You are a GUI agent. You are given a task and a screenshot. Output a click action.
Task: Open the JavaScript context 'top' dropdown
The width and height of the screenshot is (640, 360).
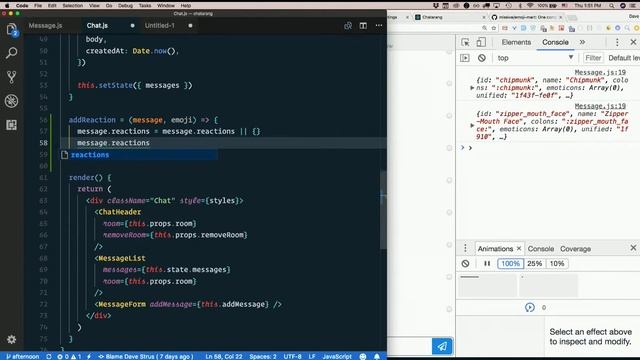(535, 58)
